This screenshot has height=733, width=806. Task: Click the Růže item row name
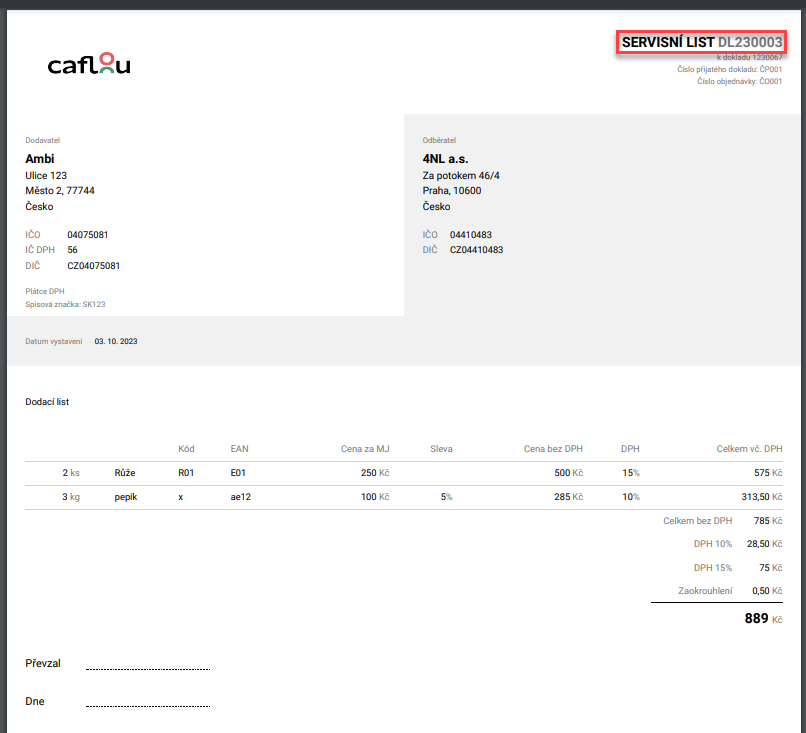pos(125,472)
